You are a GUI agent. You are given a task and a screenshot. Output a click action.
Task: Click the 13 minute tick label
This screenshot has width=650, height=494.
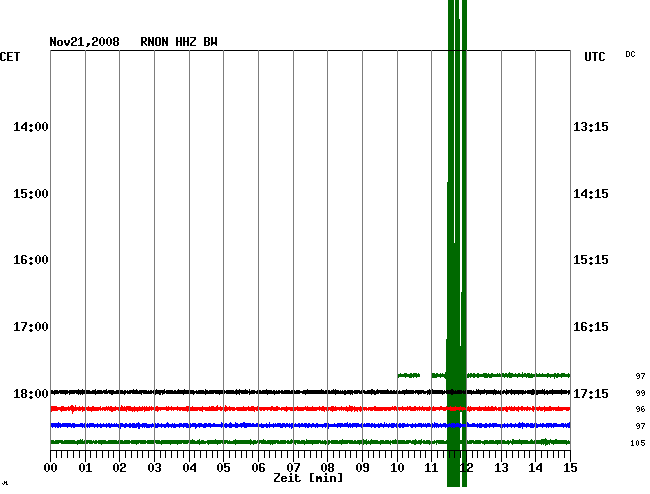pos(501,468)
